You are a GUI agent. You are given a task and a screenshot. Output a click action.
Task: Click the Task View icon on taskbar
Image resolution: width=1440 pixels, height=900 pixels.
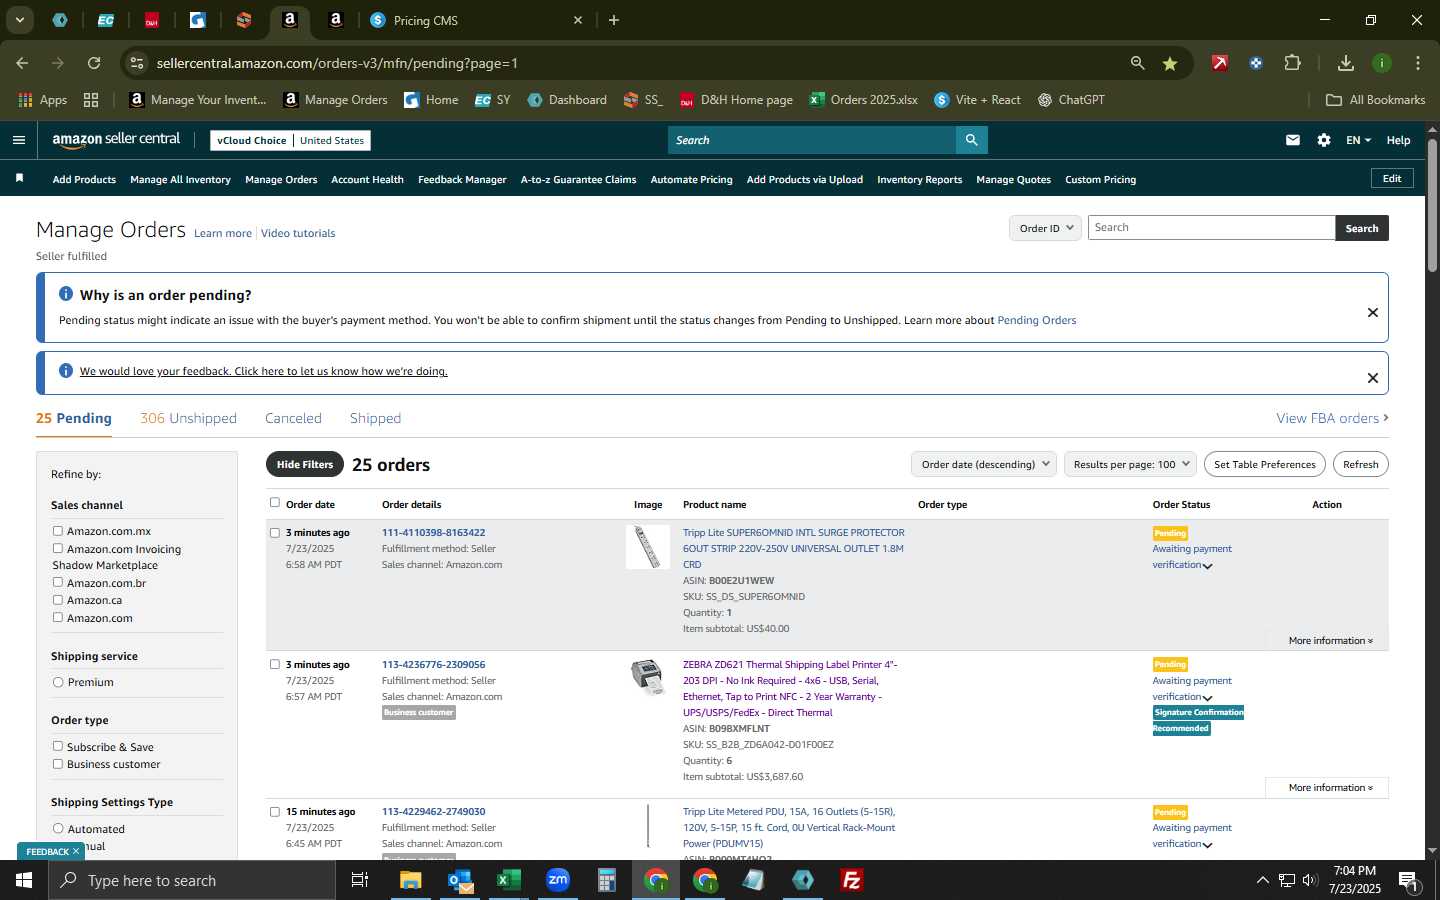click(x=360, y=880)
